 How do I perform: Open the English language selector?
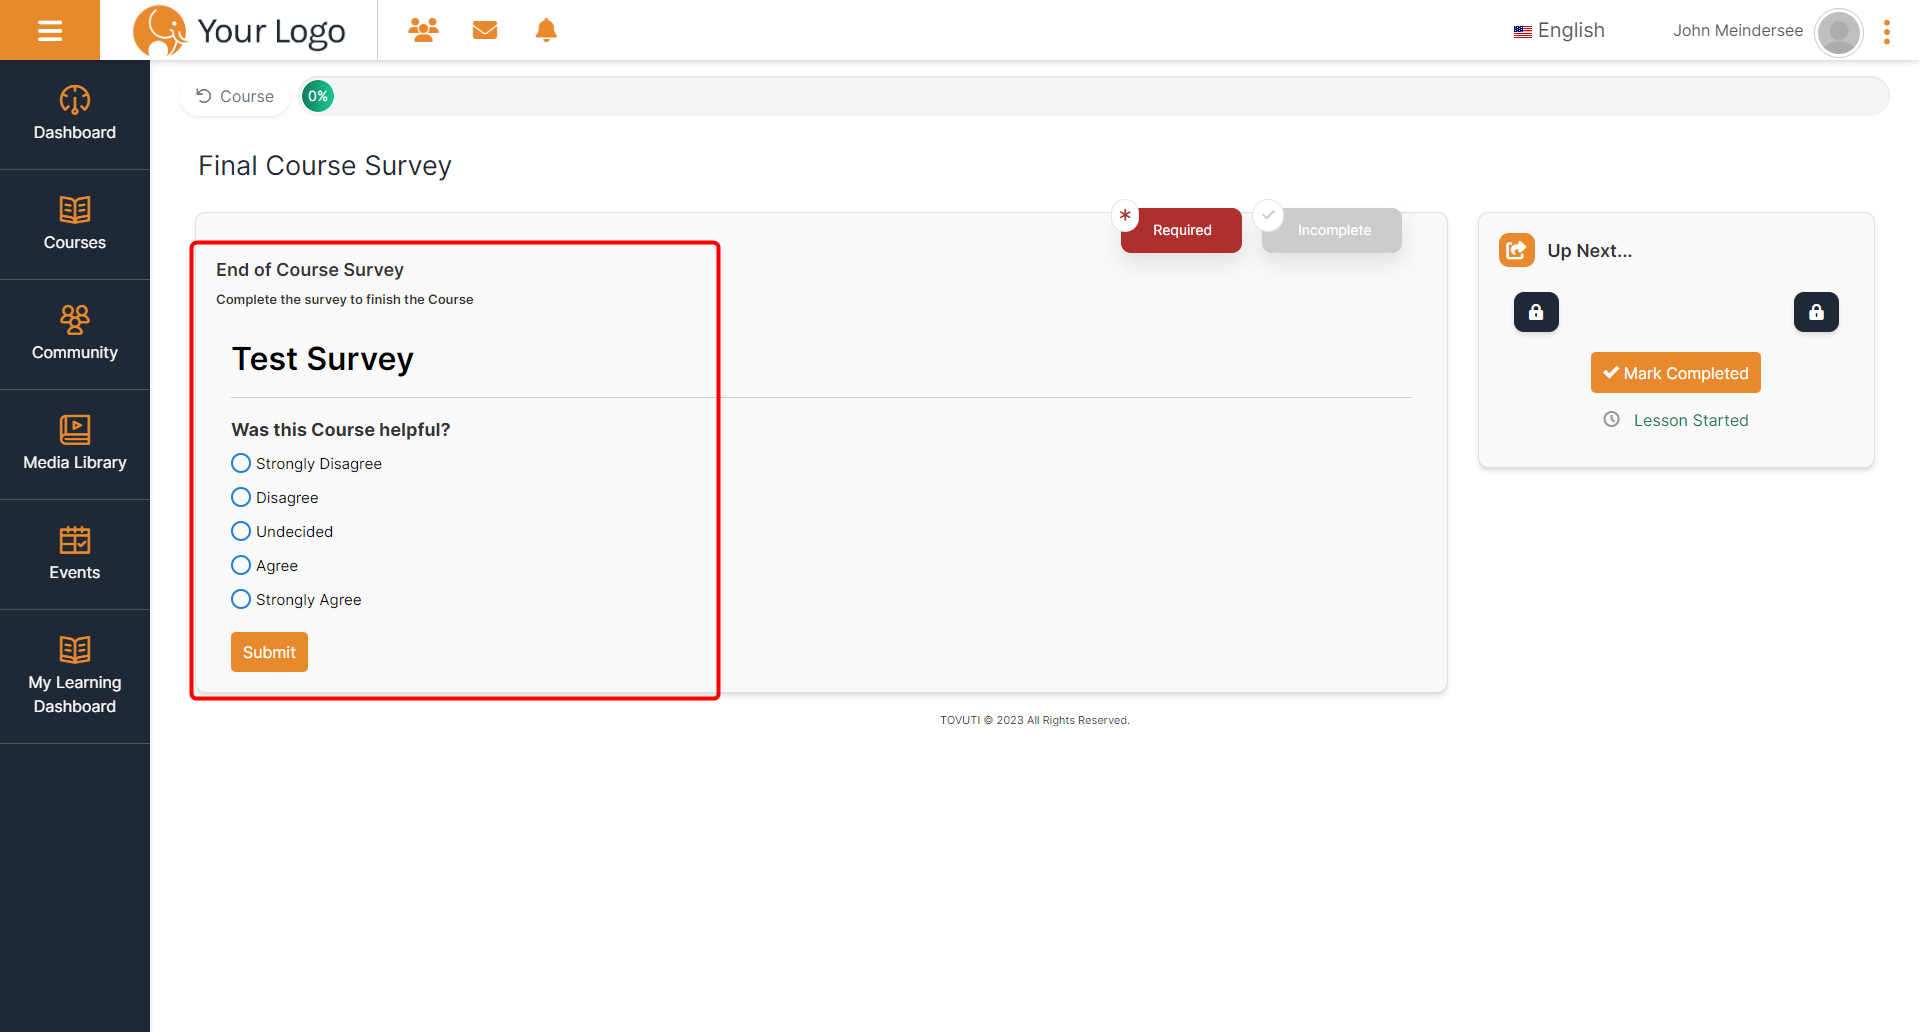click(x=1559, y=31)
